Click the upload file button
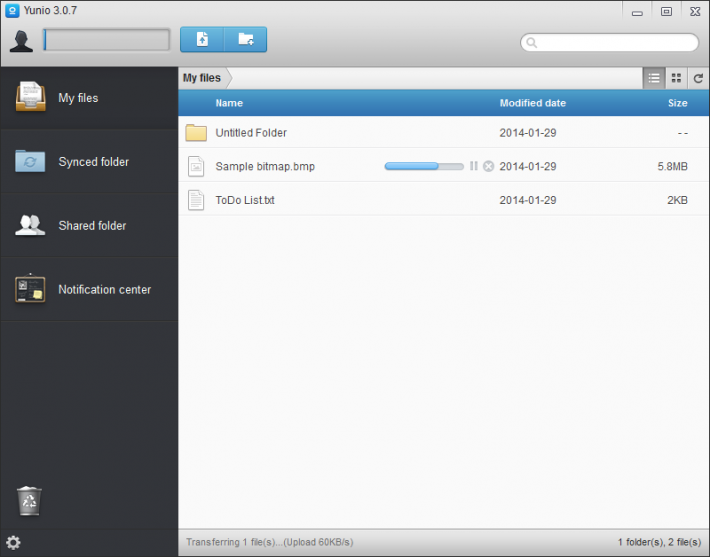 point(202,39)
